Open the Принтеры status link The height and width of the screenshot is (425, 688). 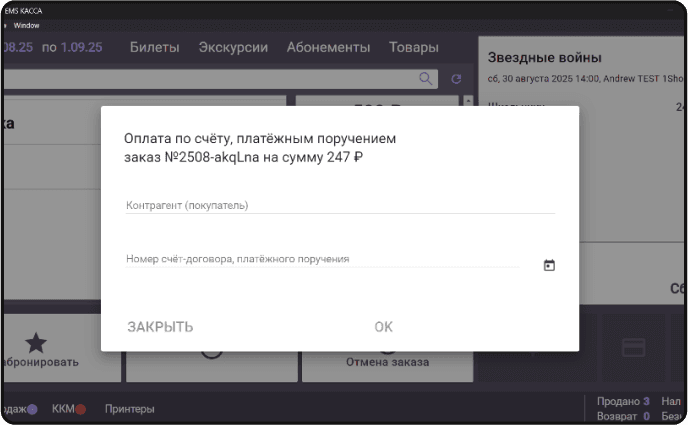click(130, 409)
